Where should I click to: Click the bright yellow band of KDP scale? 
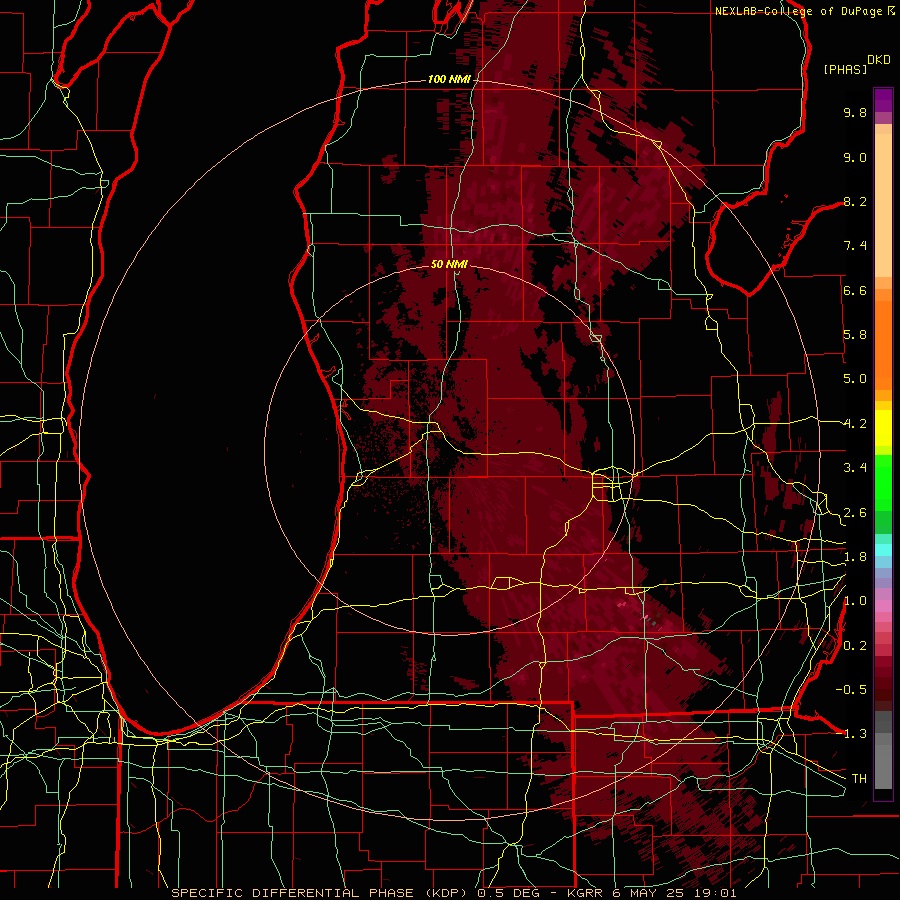(x=883, y=428)
